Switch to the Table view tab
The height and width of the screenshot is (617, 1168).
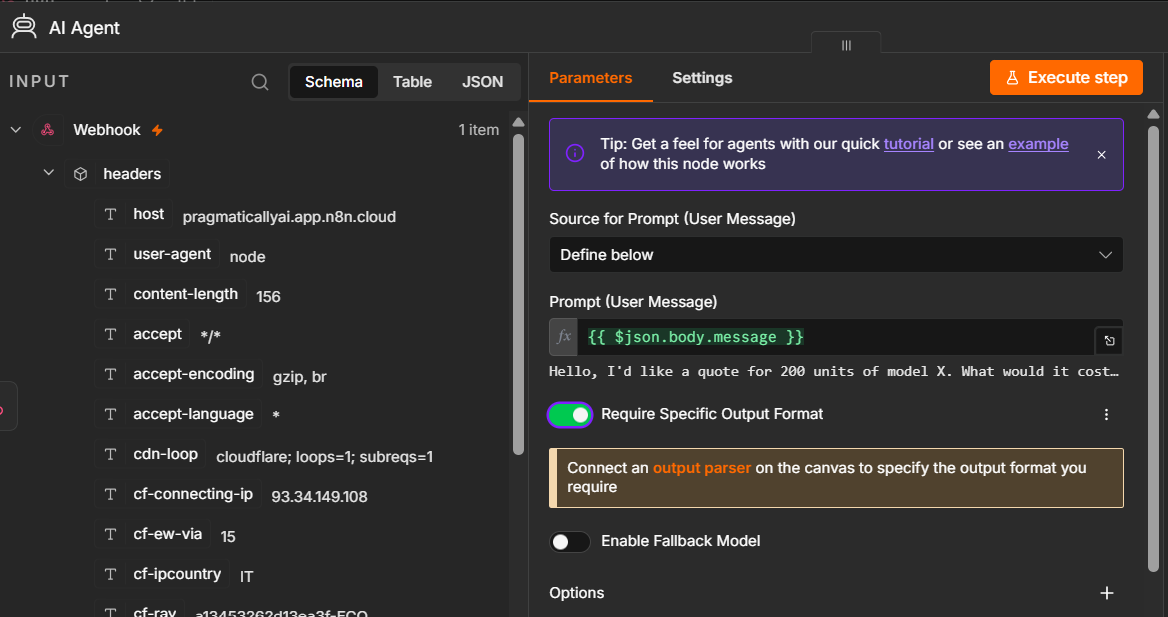413,82
